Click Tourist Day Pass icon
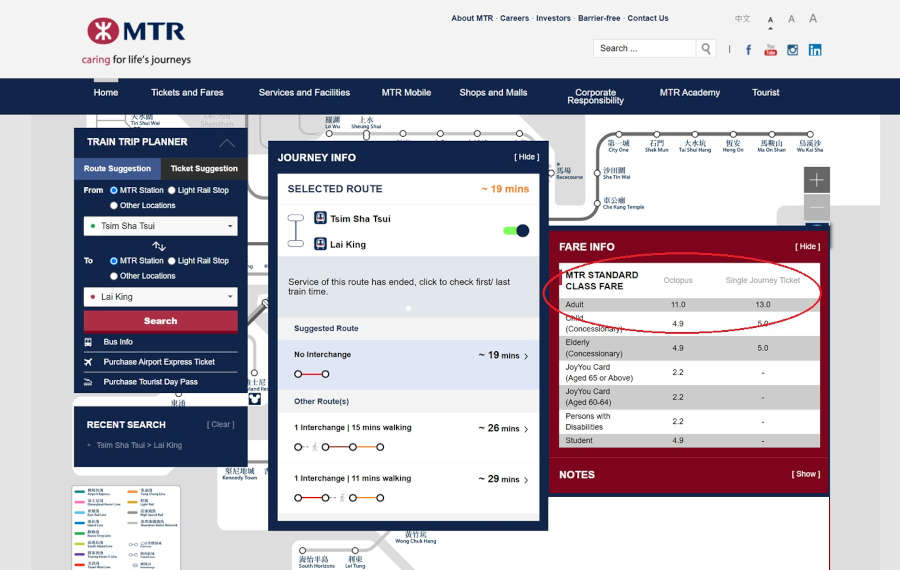The height and width of the screenshot is (570, 900). pos(88,382)
